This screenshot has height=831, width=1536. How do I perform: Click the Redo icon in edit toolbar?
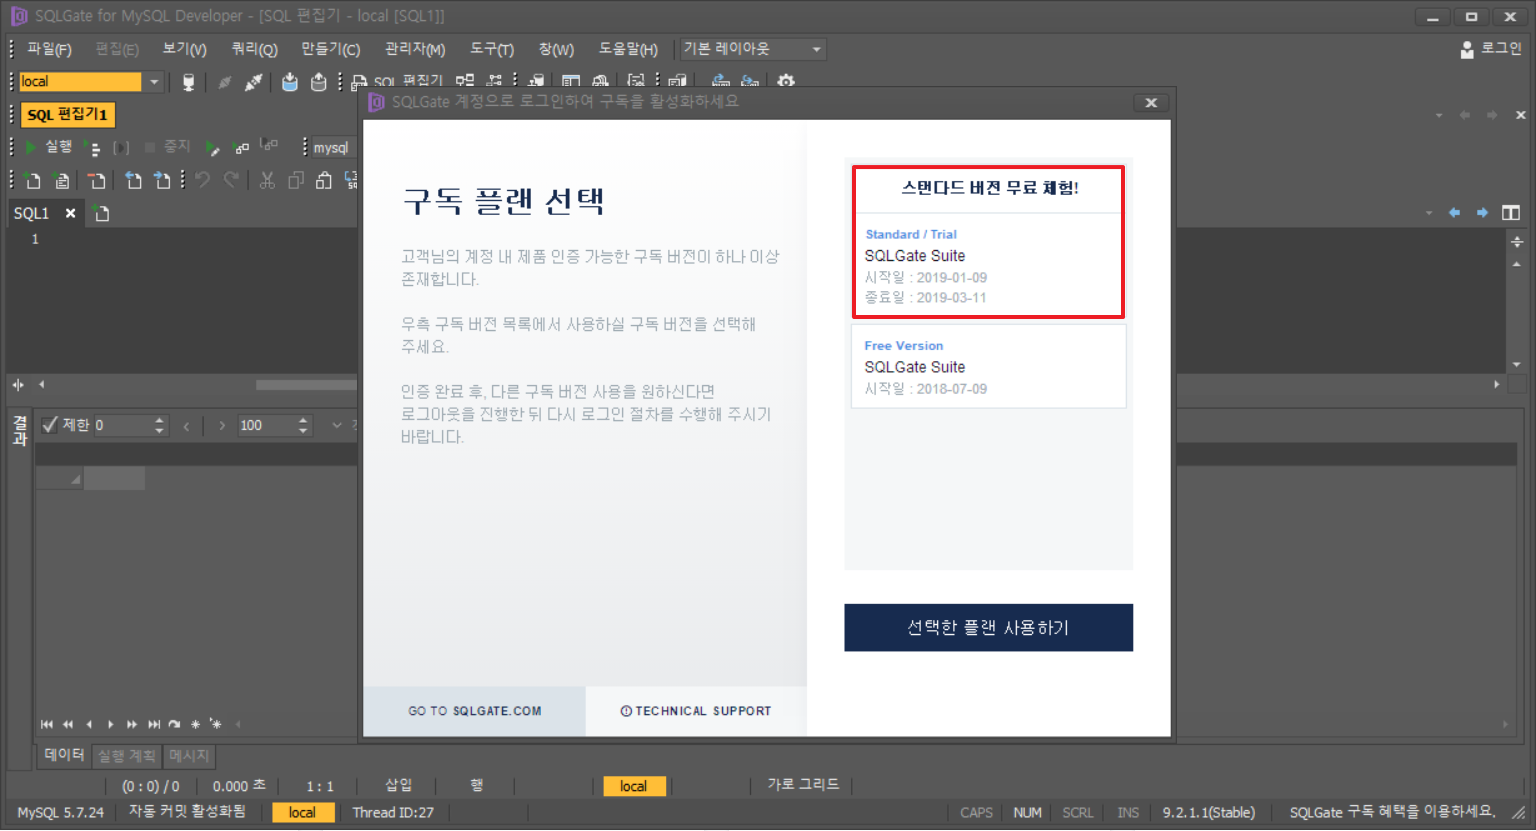(x=232, y=180)
